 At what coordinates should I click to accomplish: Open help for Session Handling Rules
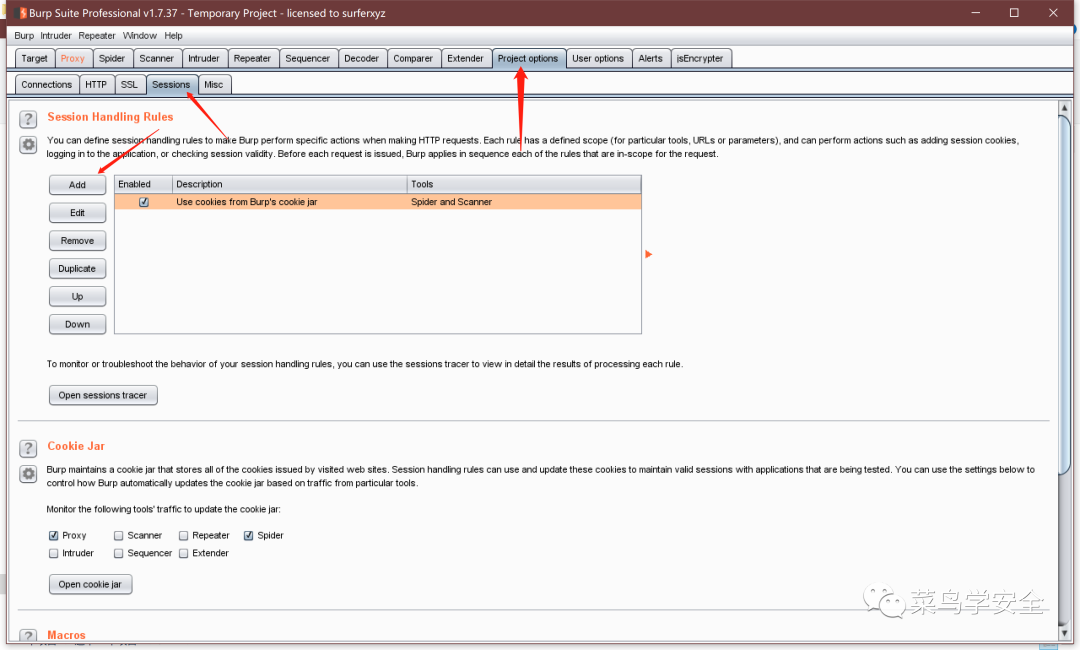pos(28,119)
